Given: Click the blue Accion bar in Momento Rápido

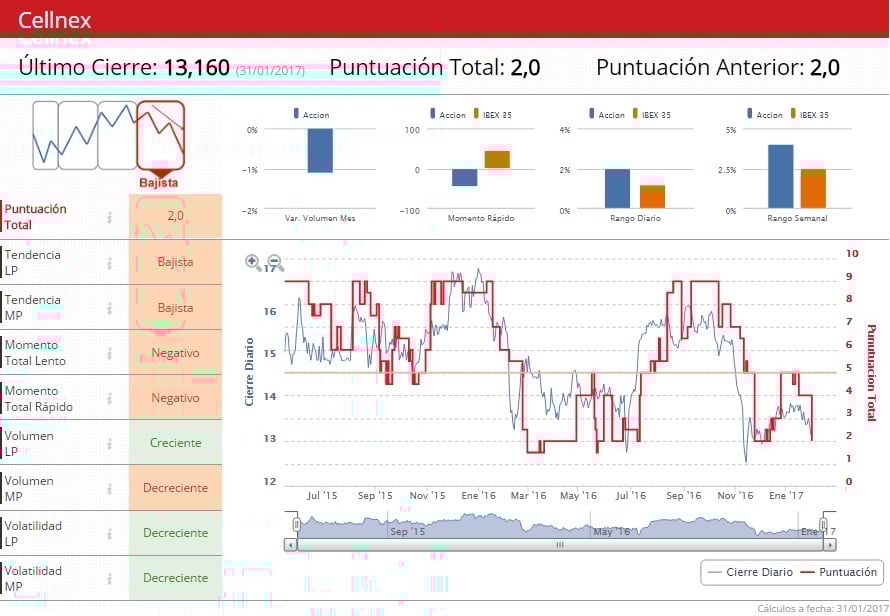Looking at the screenshot, I should 464,178.
